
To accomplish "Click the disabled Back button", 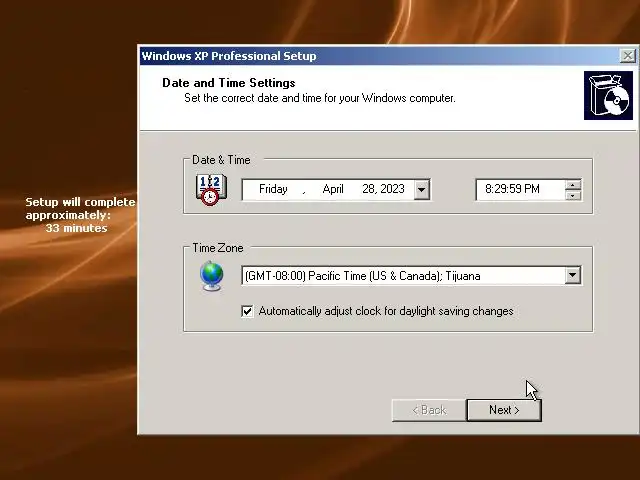I will pyautogui.click(x=429, y=410).
